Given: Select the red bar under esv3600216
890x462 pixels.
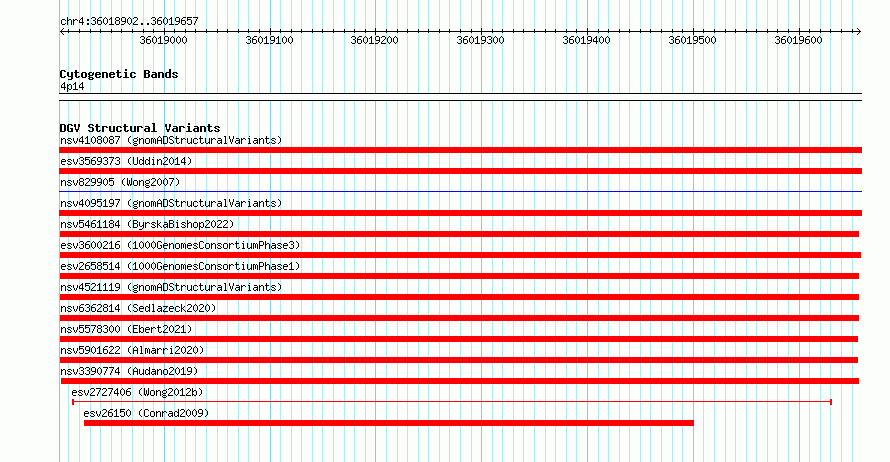Looking at the screenshot, I should pyautogui.click(x=460, y=255).
